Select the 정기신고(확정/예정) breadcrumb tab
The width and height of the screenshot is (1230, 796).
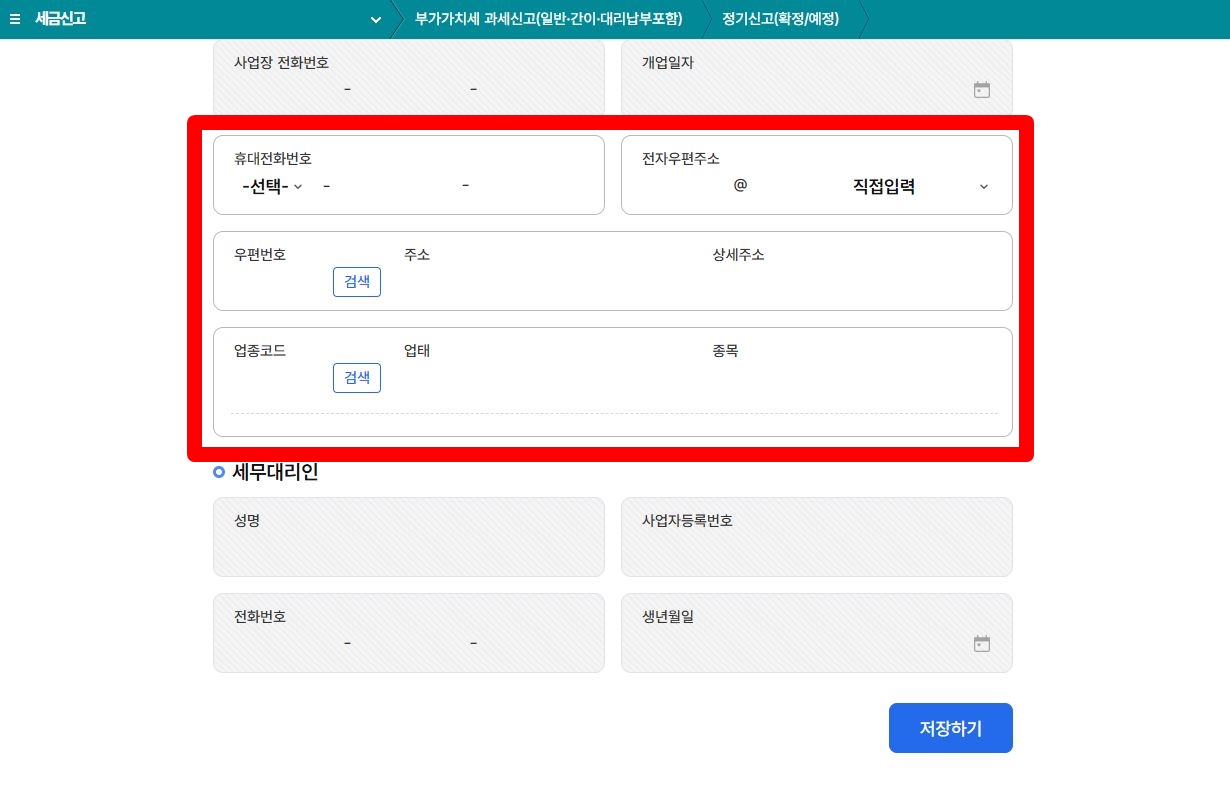coord(782,19)
